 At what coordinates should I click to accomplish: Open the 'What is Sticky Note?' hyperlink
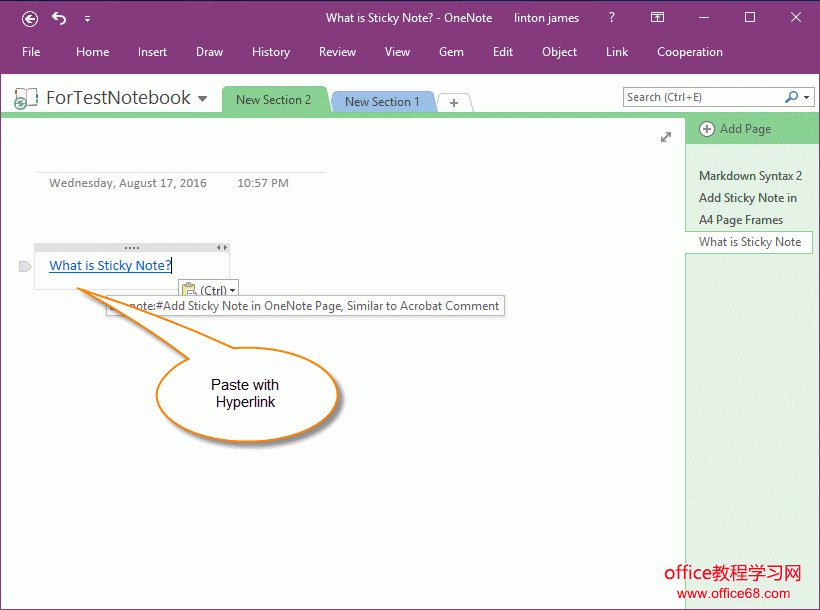[110, 266]
